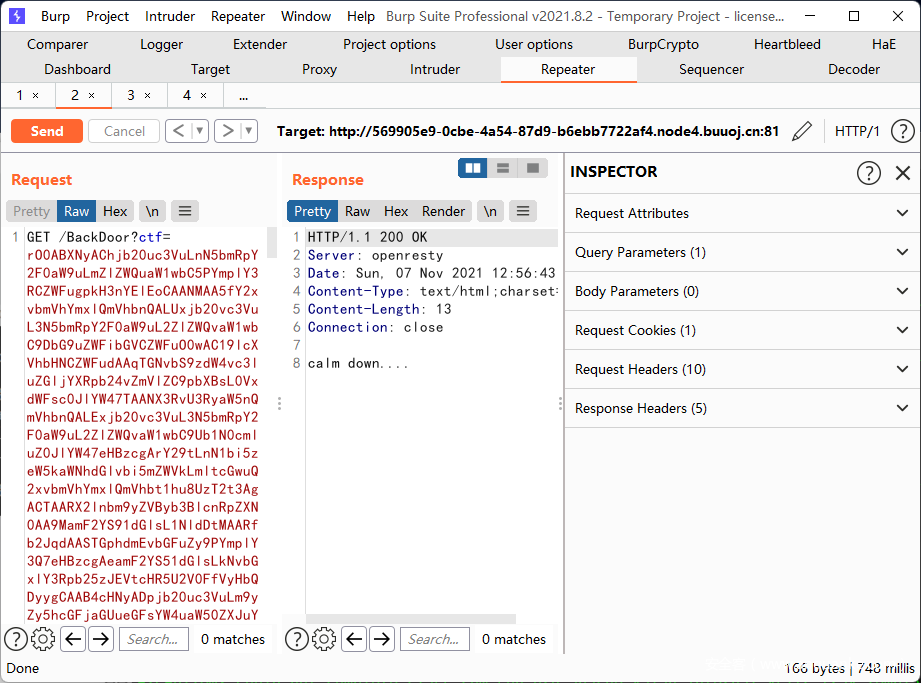Image resolution: width=921 pixels, height=683 pixels.
Task: Expand Query Parameters (1) section
Action: click(x=742, y=253)
